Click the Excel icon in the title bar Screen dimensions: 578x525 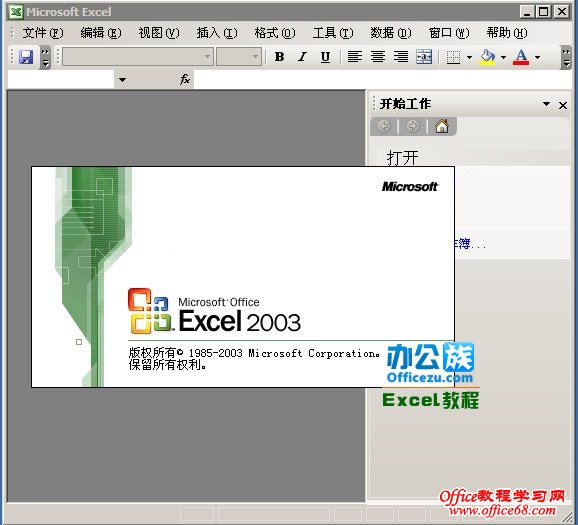(x=15, y=12)
